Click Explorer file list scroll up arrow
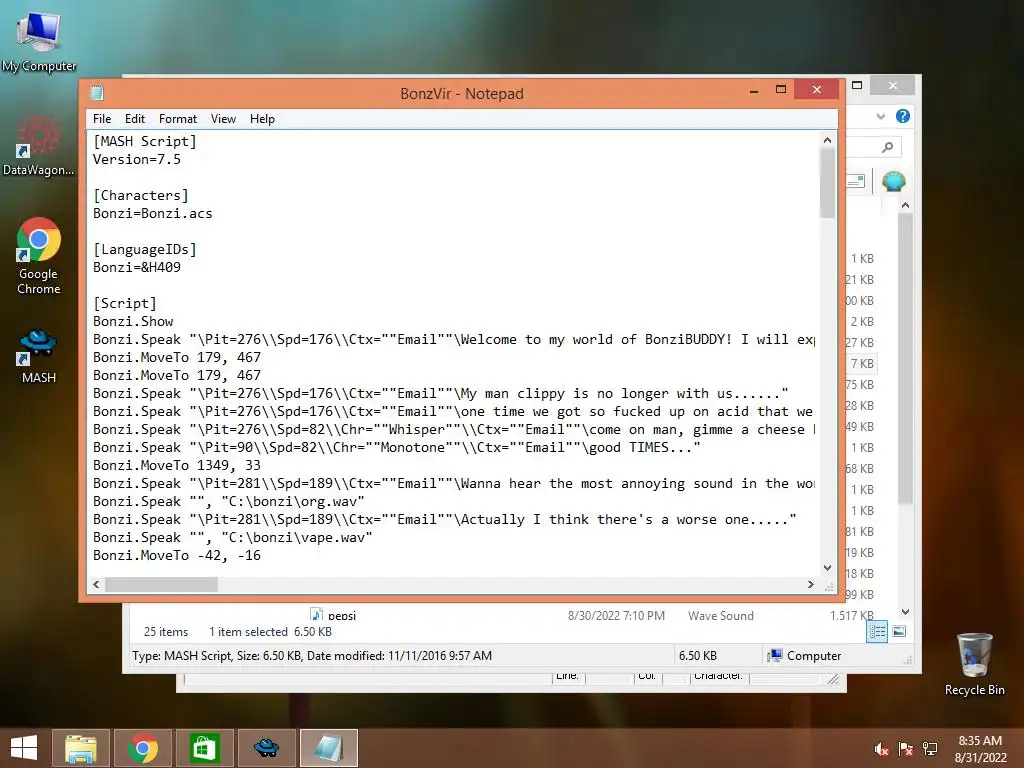Screen dimensions: 1024x768 tap(905, 205)
